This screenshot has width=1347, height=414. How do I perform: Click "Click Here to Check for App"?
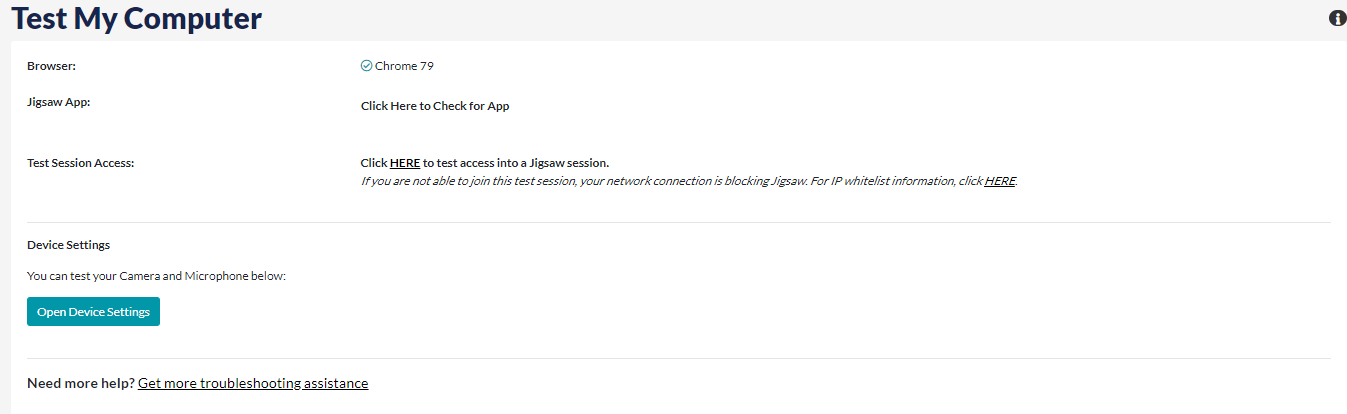[435, 106]
